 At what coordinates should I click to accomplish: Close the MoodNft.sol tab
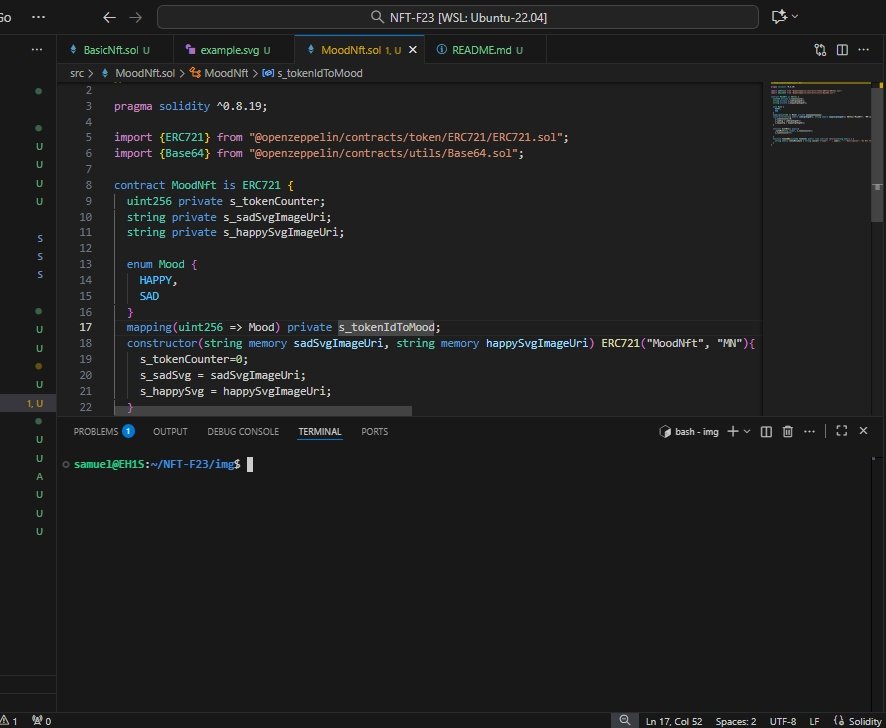coord(413,50)
